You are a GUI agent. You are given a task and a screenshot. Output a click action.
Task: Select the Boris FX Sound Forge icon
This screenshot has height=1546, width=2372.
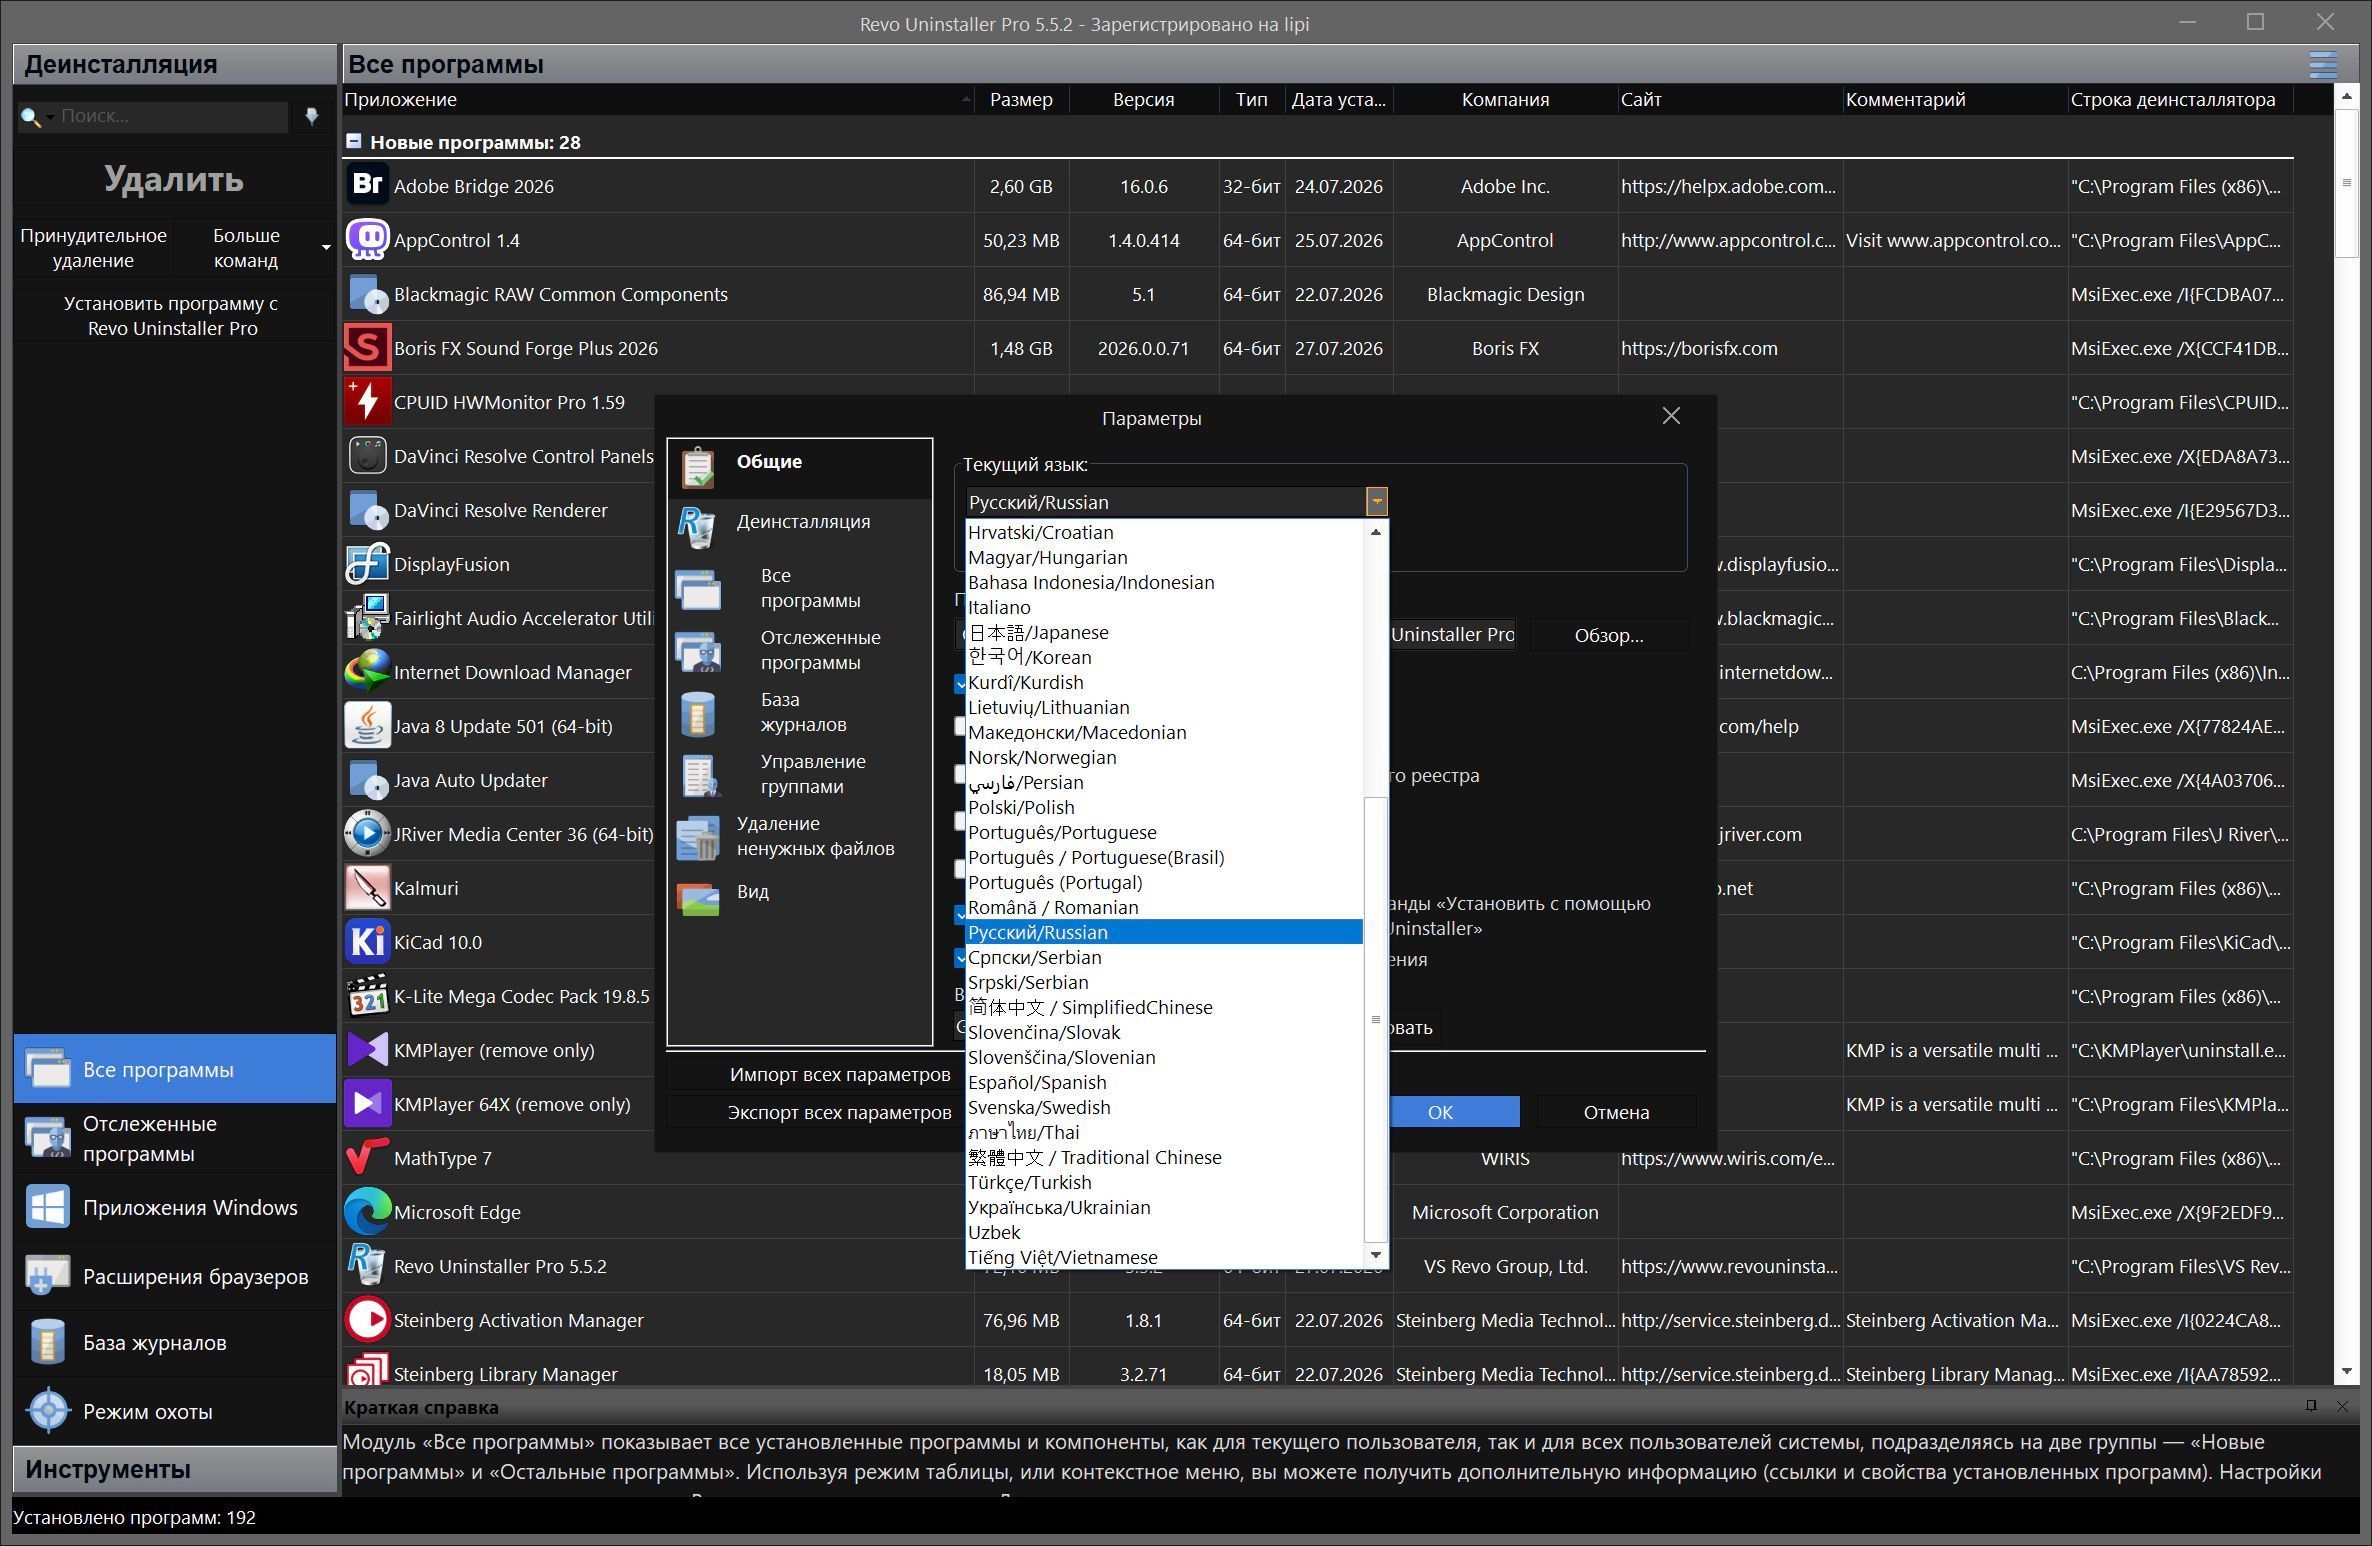point(367,348)
